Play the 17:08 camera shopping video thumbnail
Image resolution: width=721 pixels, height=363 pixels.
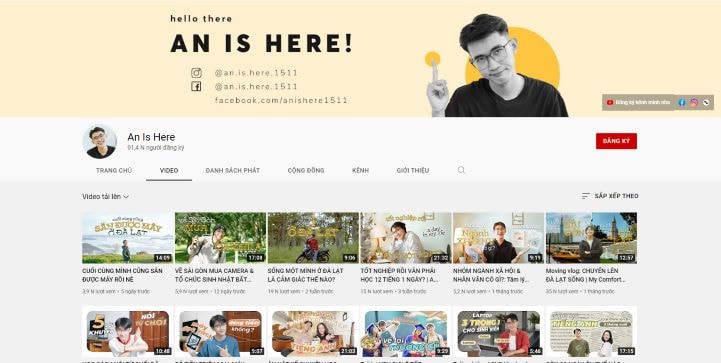(x=220, y=237)
